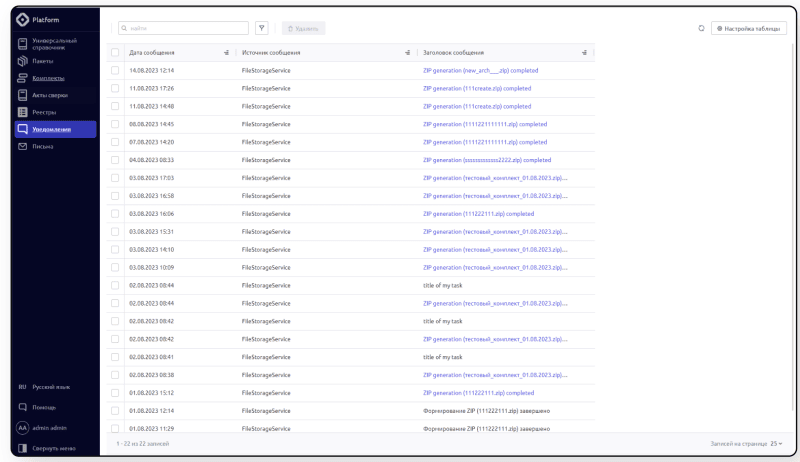Screen dimensions: 800x462
Task: Open Акты сверки menu item
Action: tap(51, 94)
